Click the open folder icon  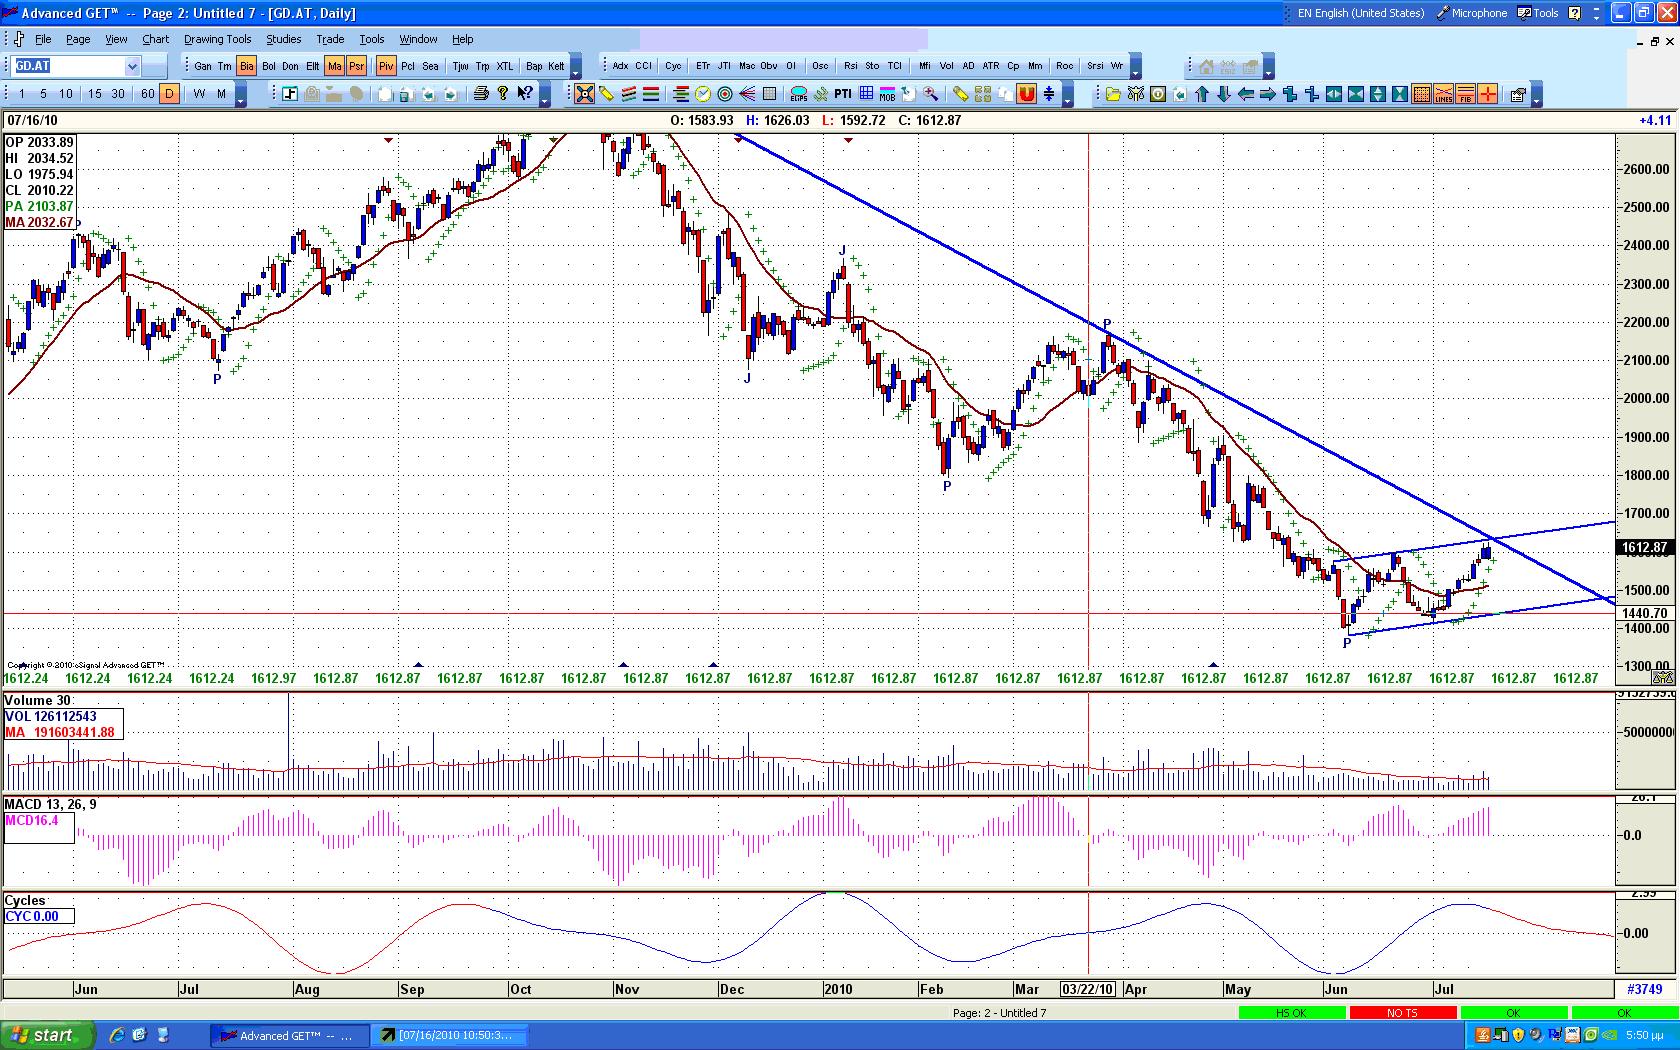1113,94
